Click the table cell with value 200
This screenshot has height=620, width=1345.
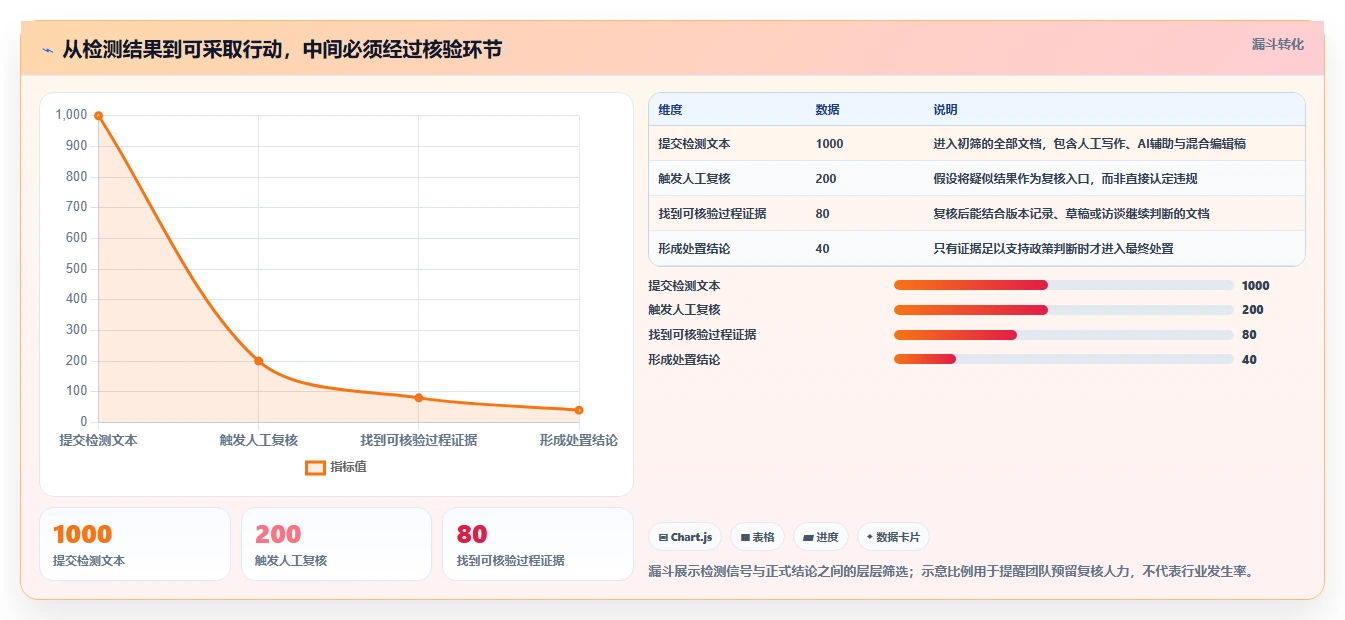click(826, 179)
